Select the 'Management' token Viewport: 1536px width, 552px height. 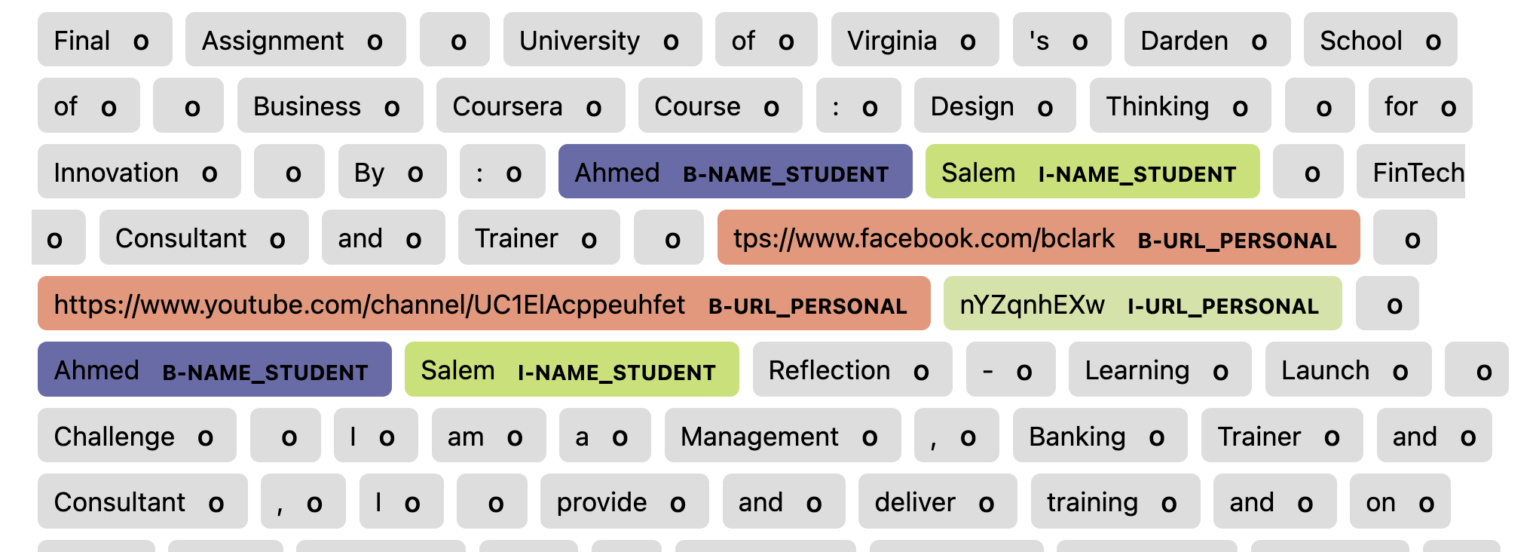coord(780,437)
